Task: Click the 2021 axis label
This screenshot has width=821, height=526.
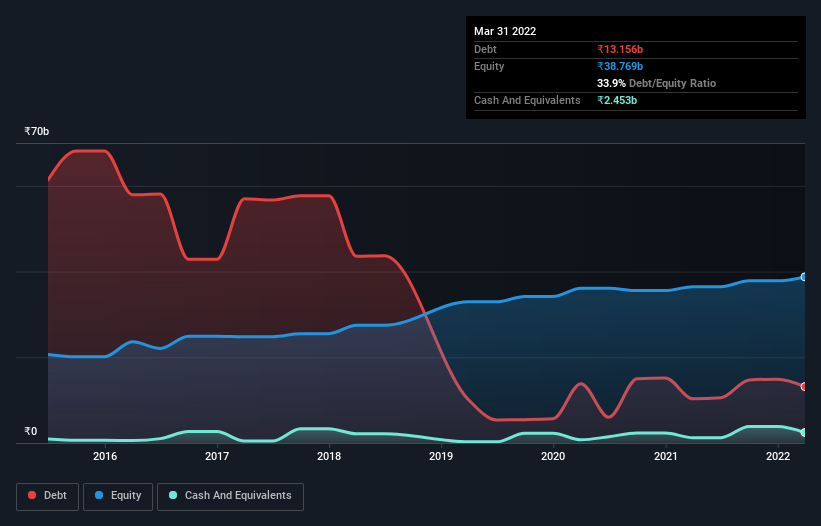Action: tap(665, 456)
